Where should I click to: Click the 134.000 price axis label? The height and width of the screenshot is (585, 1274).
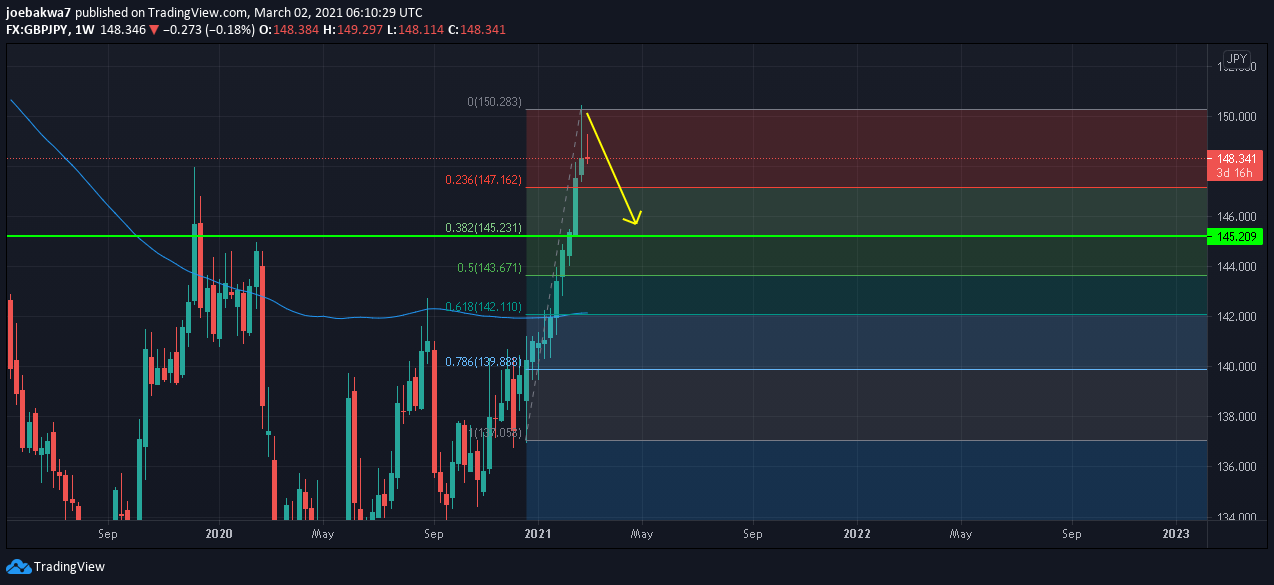(x=1236, y=516)
